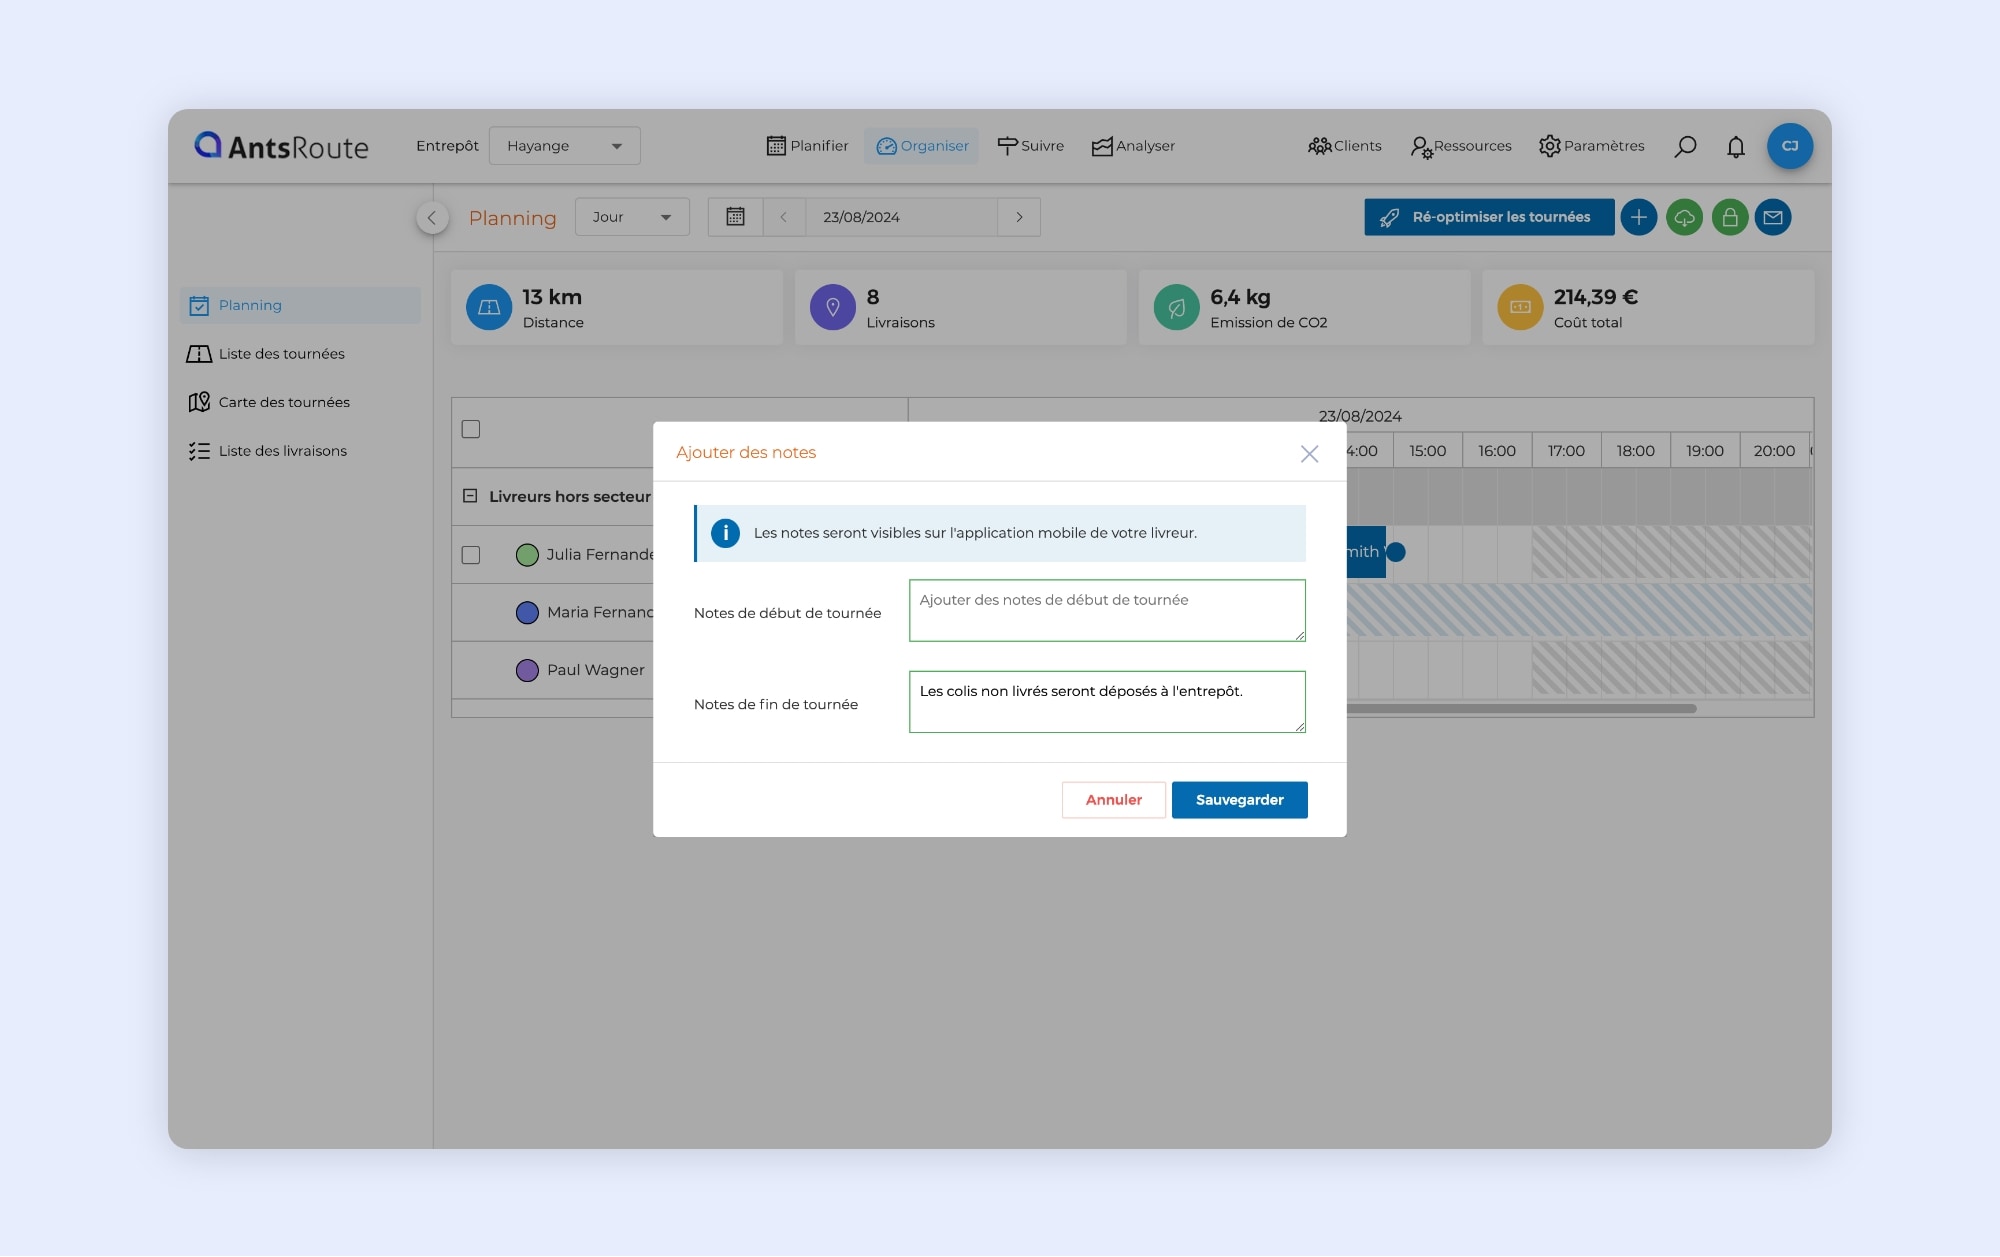Collapse the sidebar with the arrow button
The width and height of the screenshot is (2000, 1257).
pyautogui.click(x=432, y=217)
